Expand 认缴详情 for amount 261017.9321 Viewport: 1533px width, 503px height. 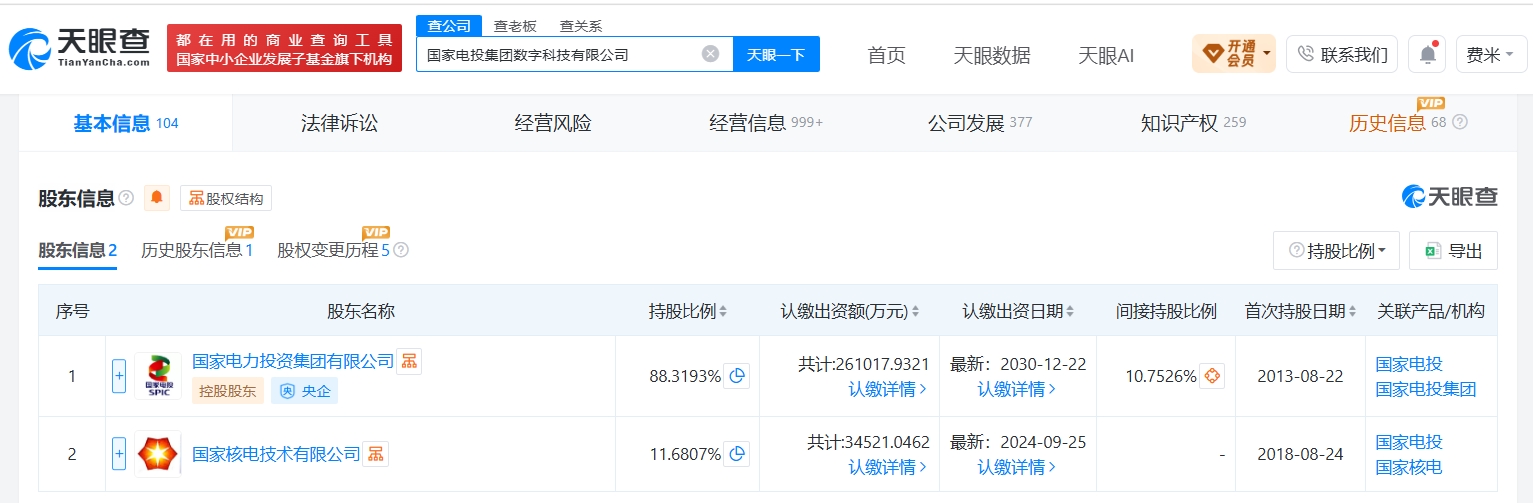[888, 389]
